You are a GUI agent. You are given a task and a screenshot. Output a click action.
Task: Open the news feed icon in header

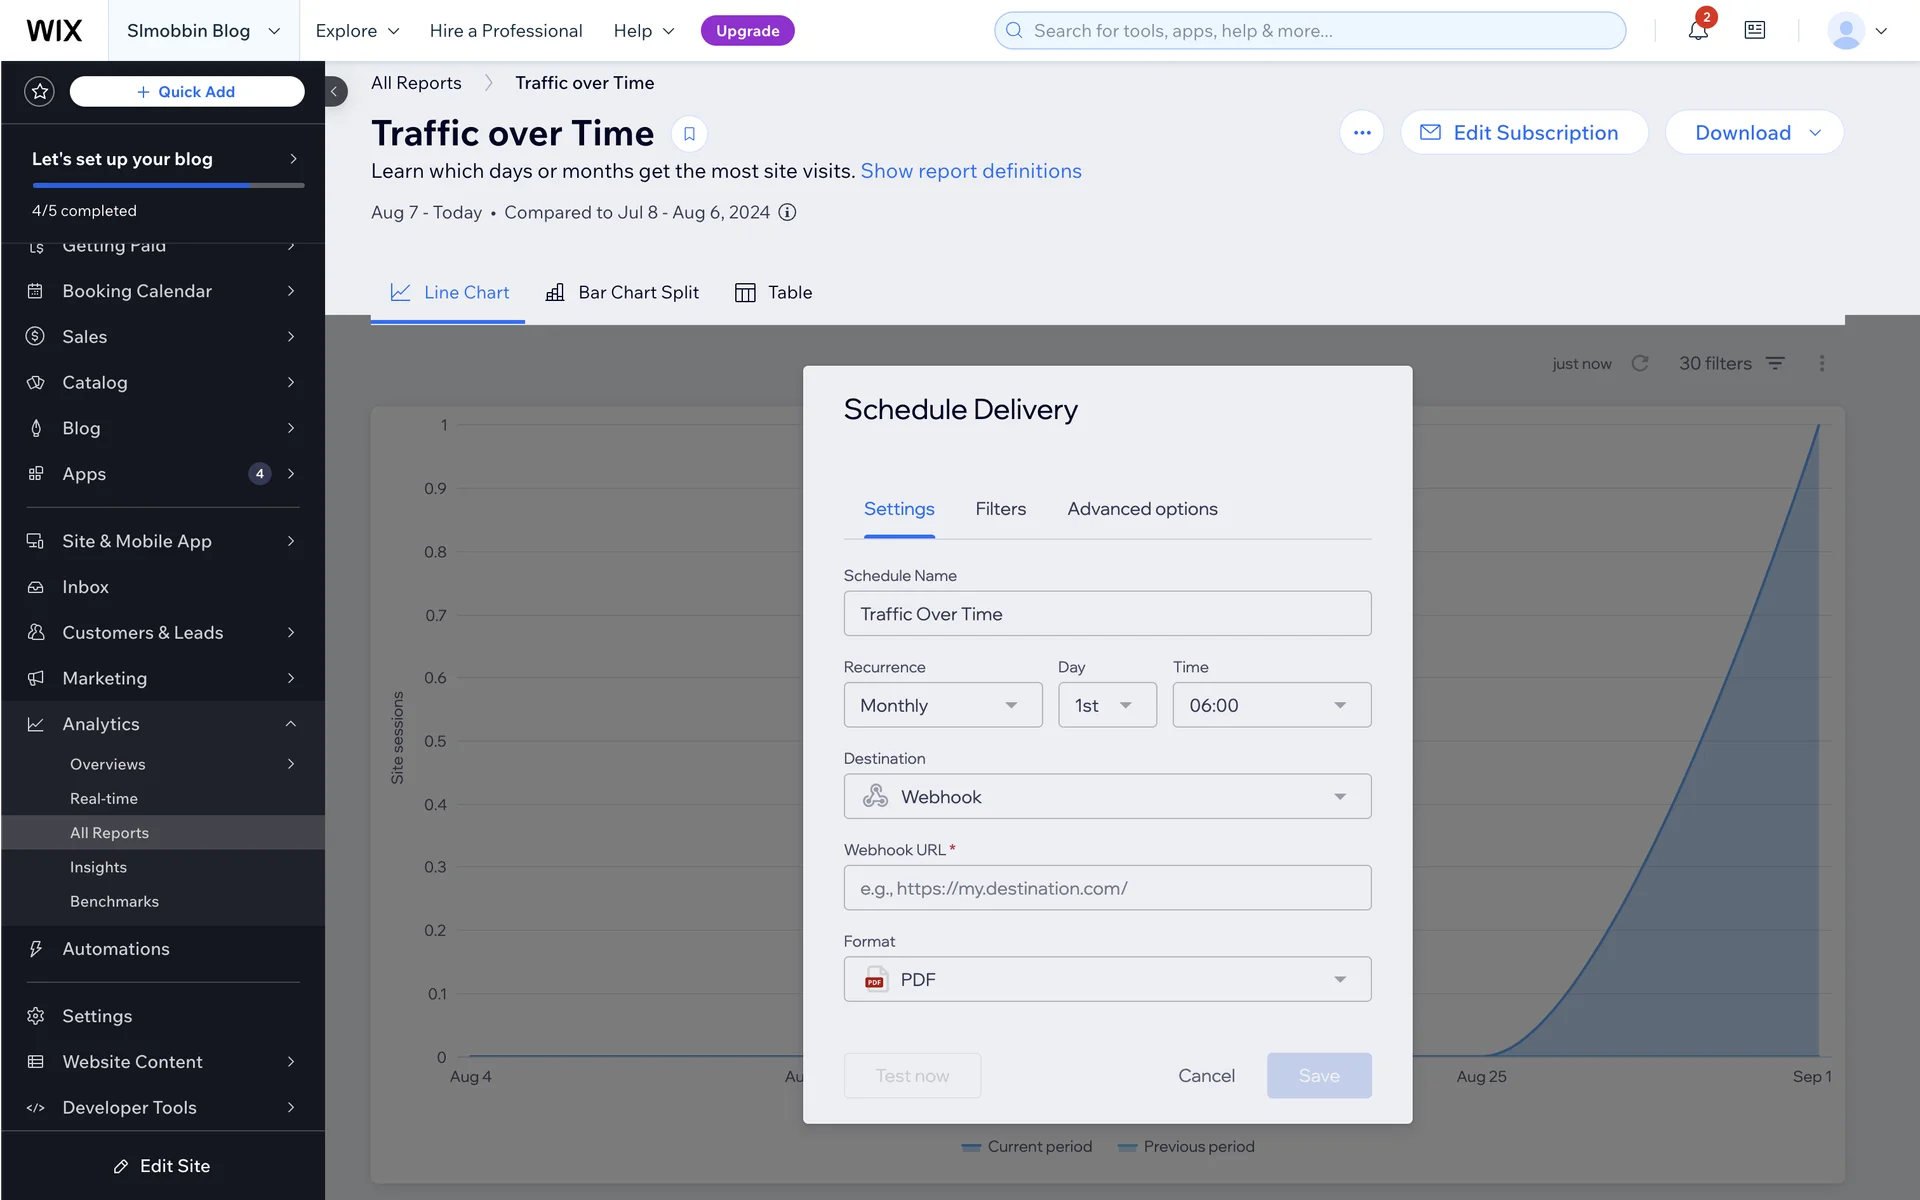[x=1755, y=31]
